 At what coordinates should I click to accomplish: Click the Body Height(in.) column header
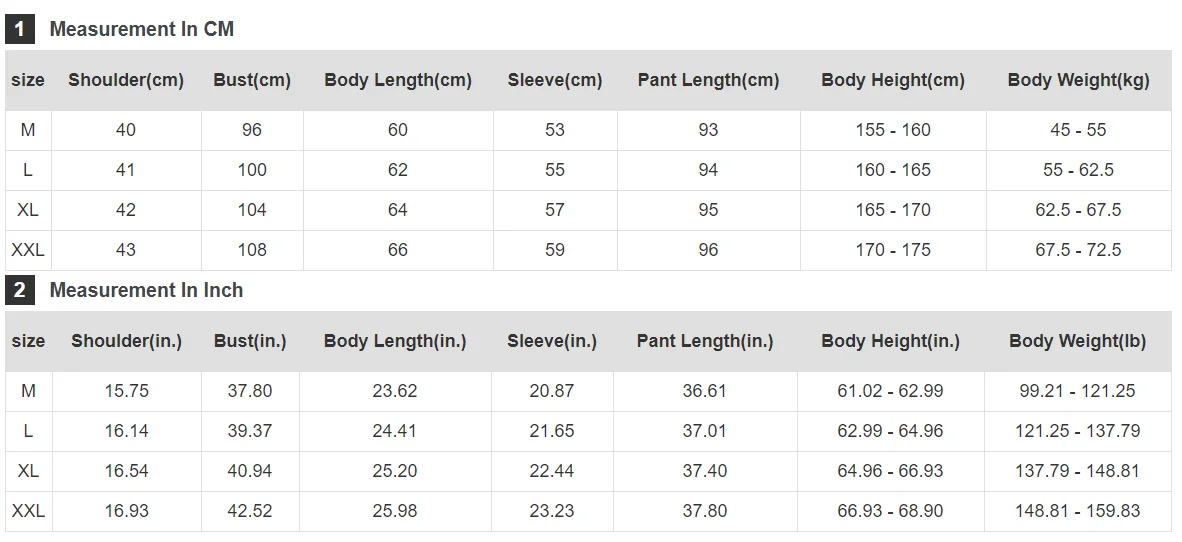click(x=890, y=341)
